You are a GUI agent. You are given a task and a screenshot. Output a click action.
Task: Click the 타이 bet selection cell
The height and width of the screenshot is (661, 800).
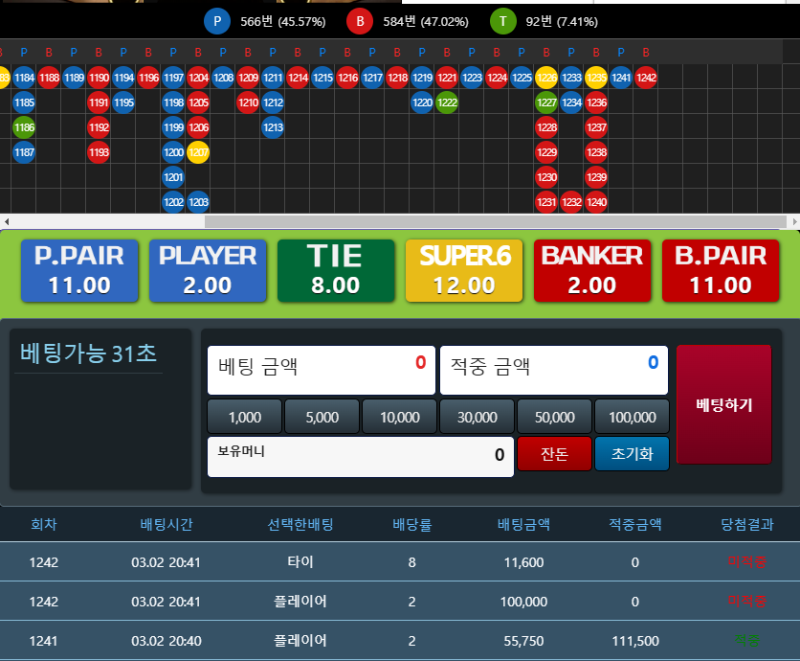301,562
